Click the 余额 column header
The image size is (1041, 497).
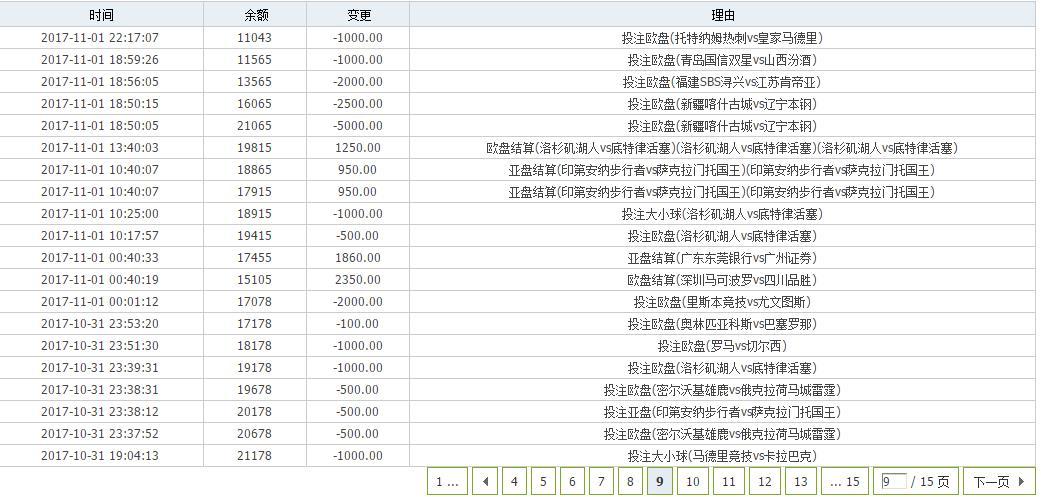coord(255,15)
